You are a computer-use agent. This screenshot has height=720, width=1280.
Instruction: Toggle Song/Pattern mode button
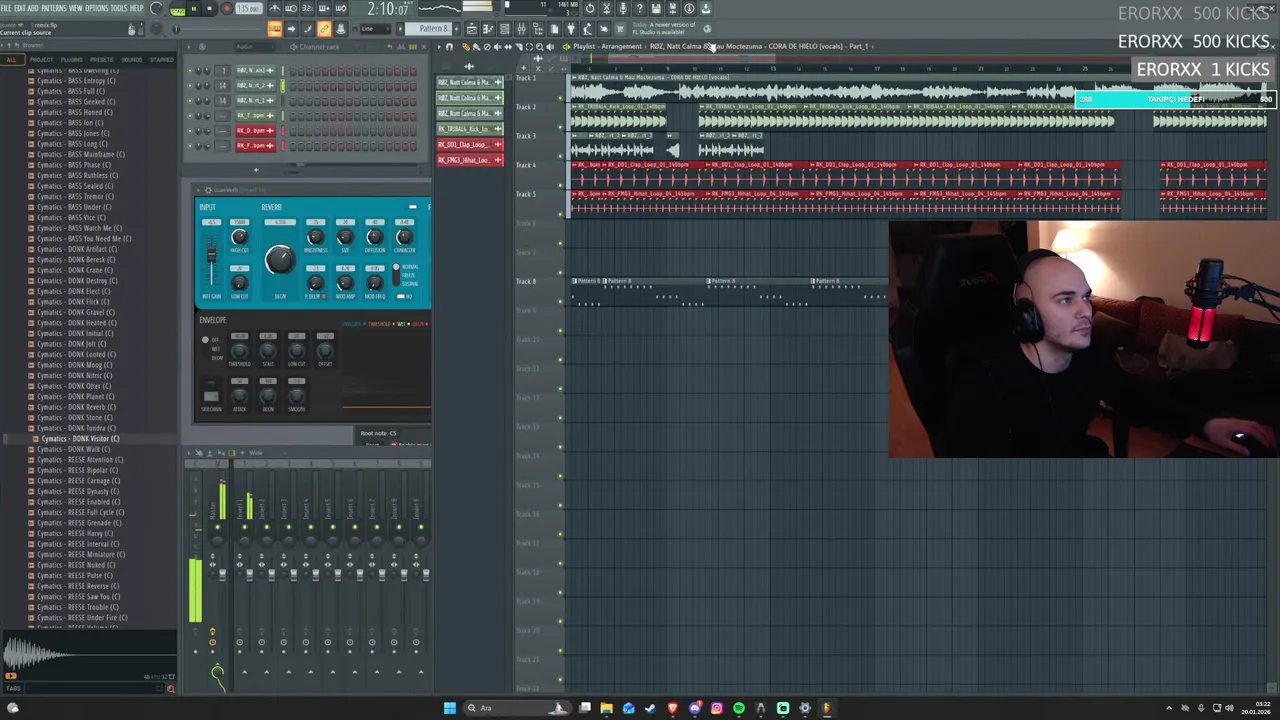pos(178,10)
